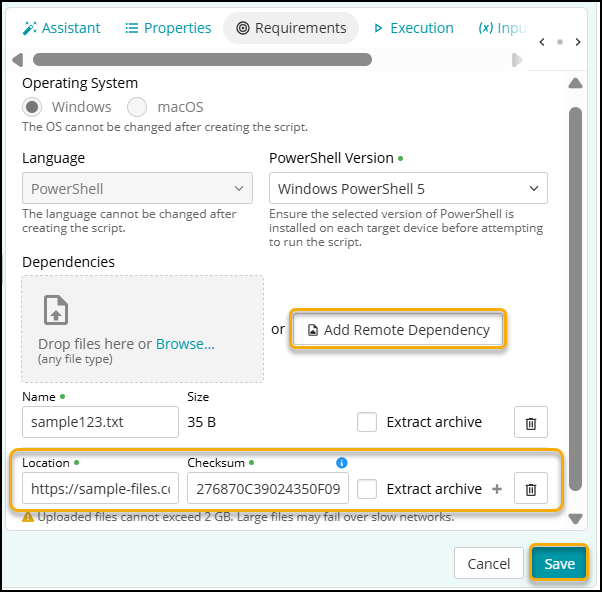Open the PowerShell Version dropdown
Viewport: 602px width, 592px height.
coord(408,188)
